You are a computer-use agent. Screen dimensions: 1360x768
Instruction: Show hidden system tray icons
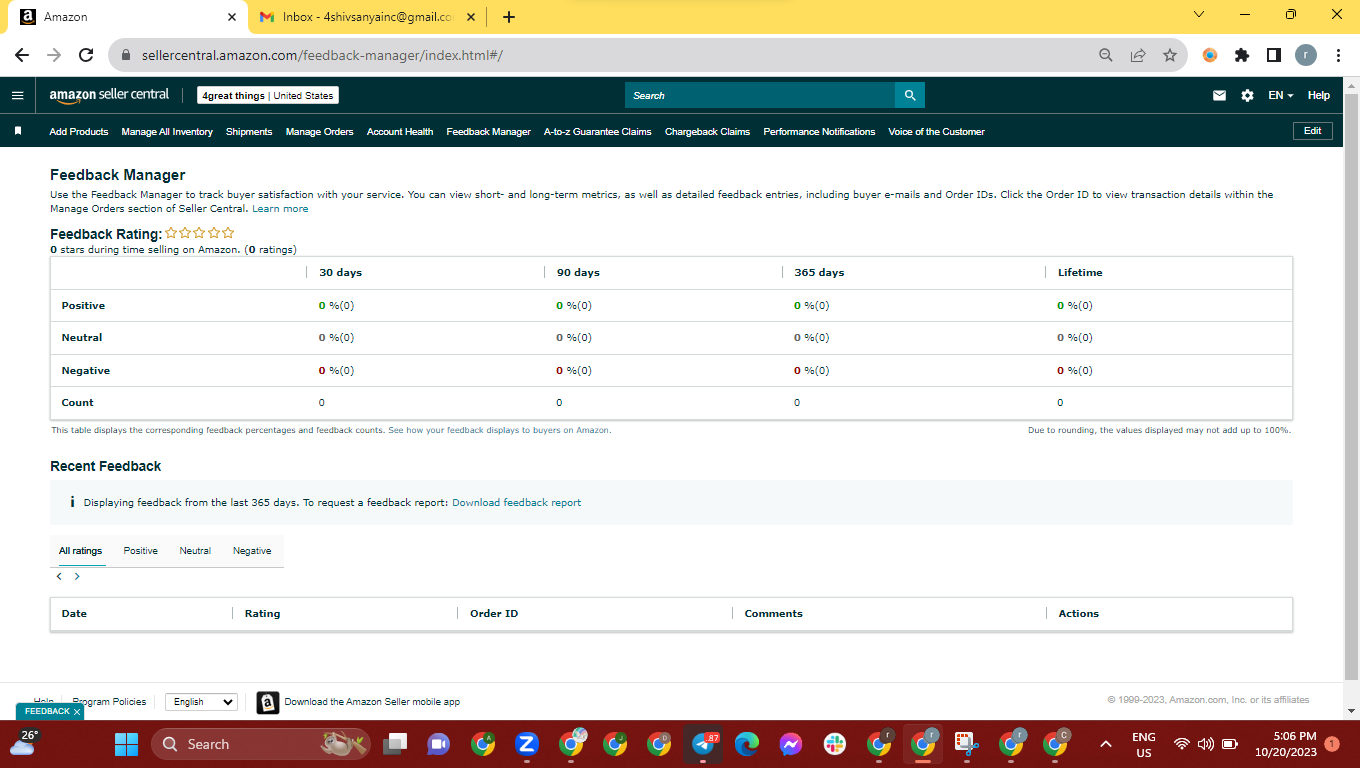tap(1106, 744)
